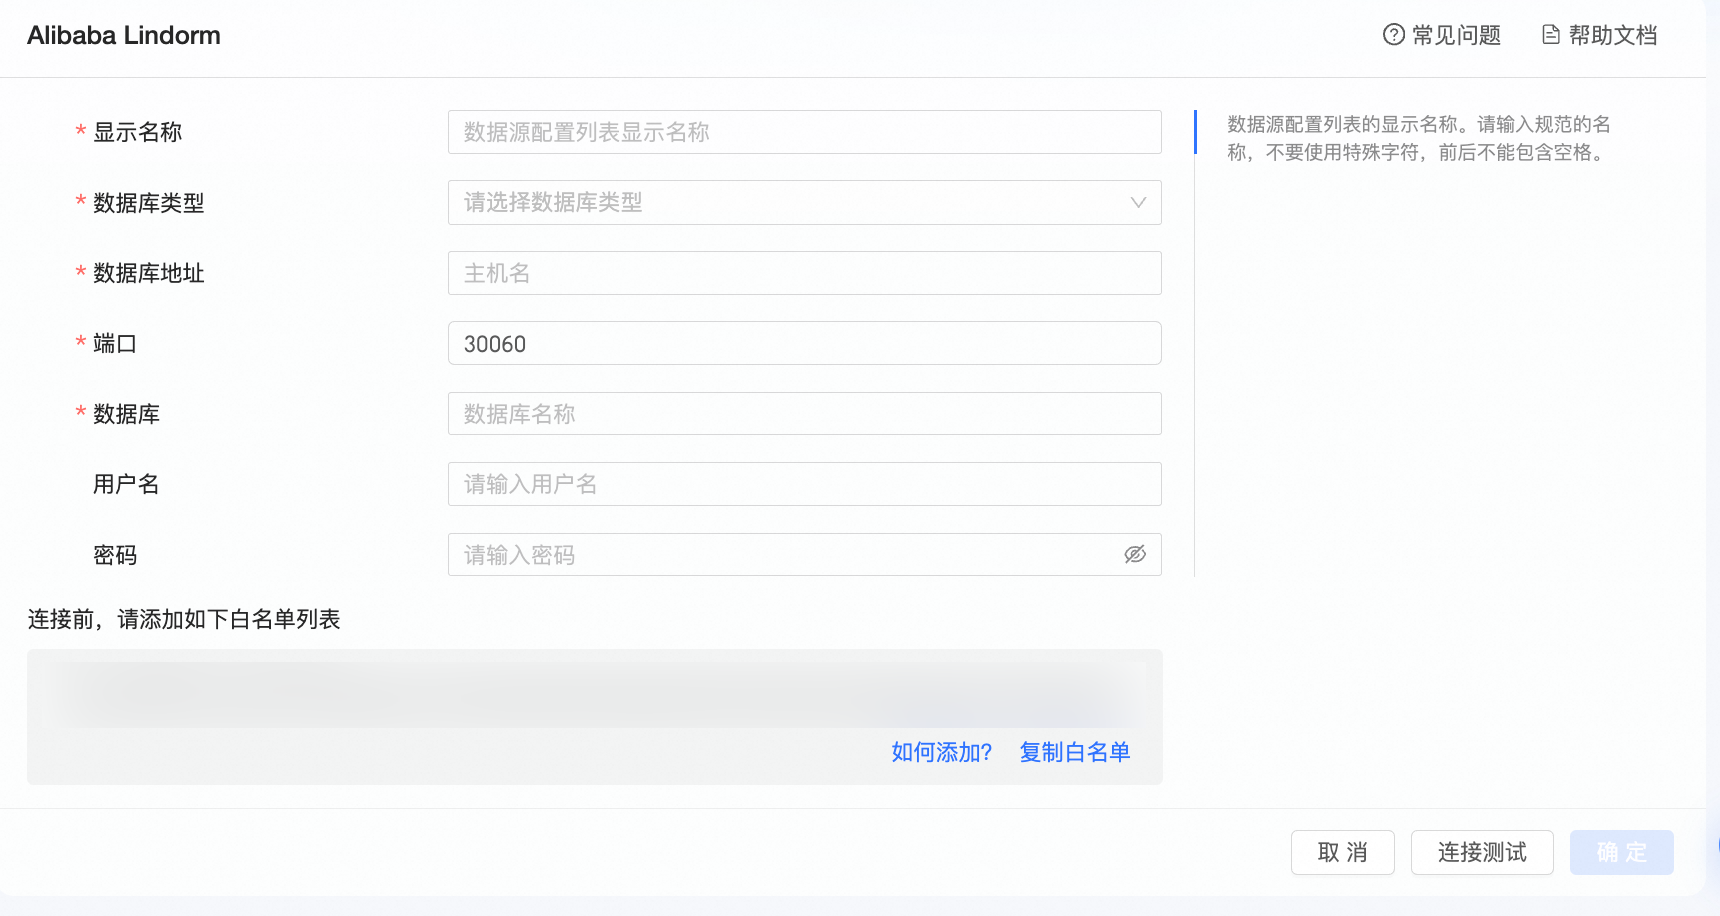
Task: Click the 请输入用户名 input field
Action: (x=805, y=484)
